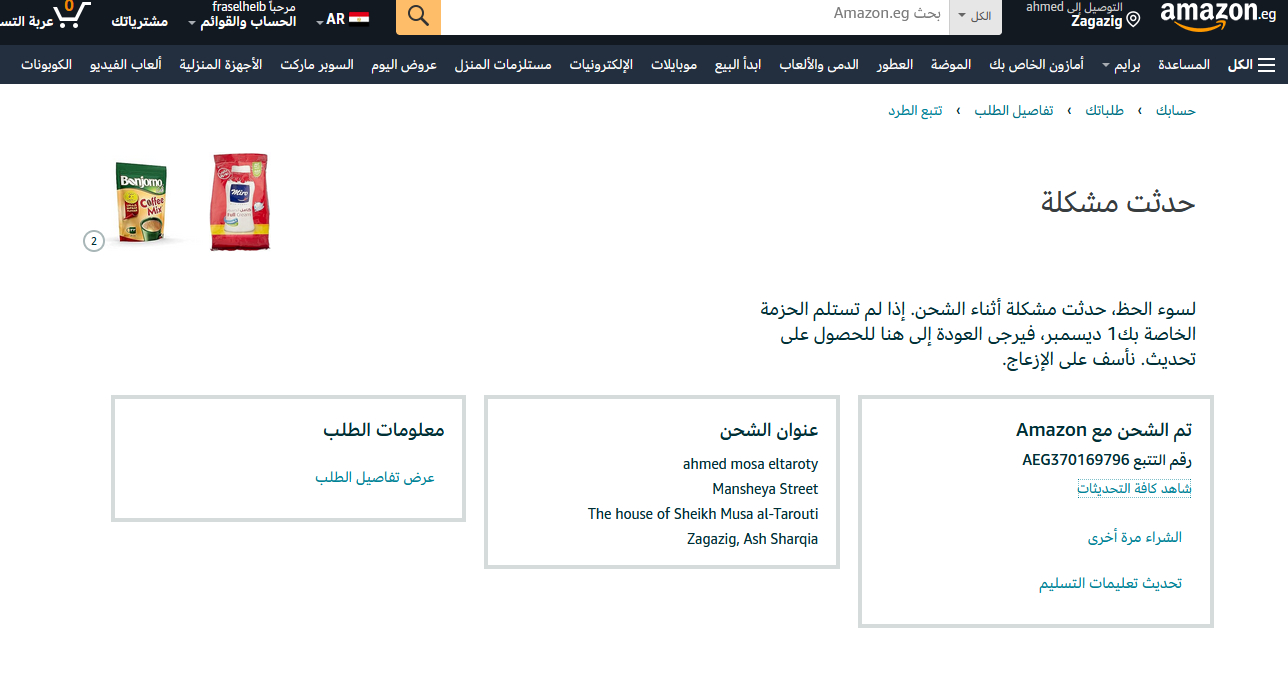Open عروض اليوم nav item
The width and height of the screenshot is (1288, 700).
(404, 65)
